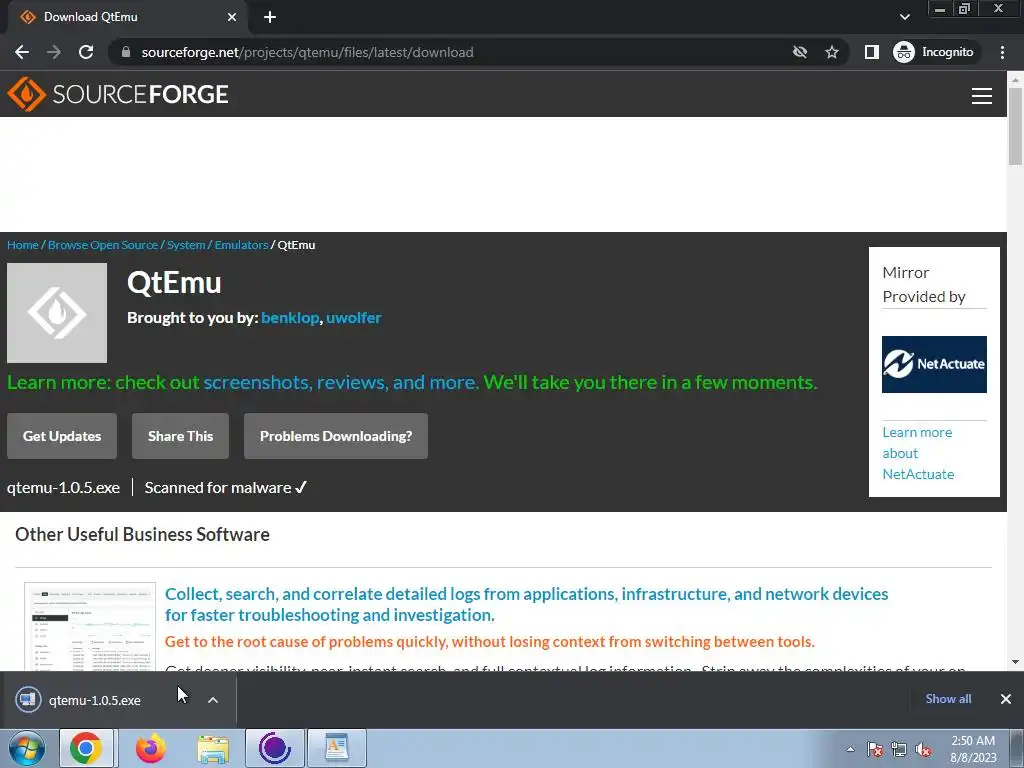
Task: Open benklop's profile link
Action: pos(290,317)
